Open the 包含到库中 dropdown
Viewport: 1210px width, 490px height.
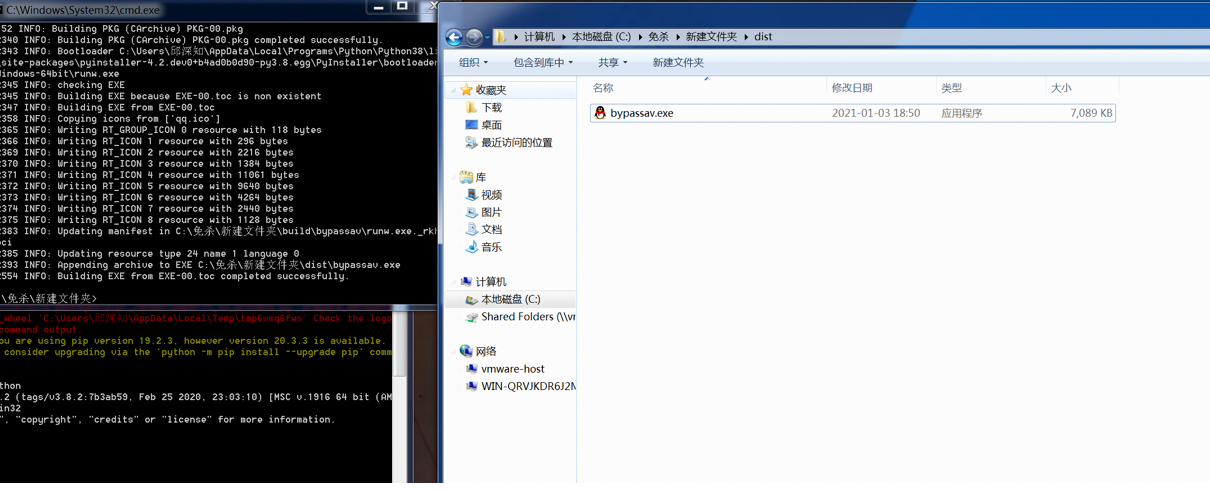pyautogui.click(x=543, y=63)
